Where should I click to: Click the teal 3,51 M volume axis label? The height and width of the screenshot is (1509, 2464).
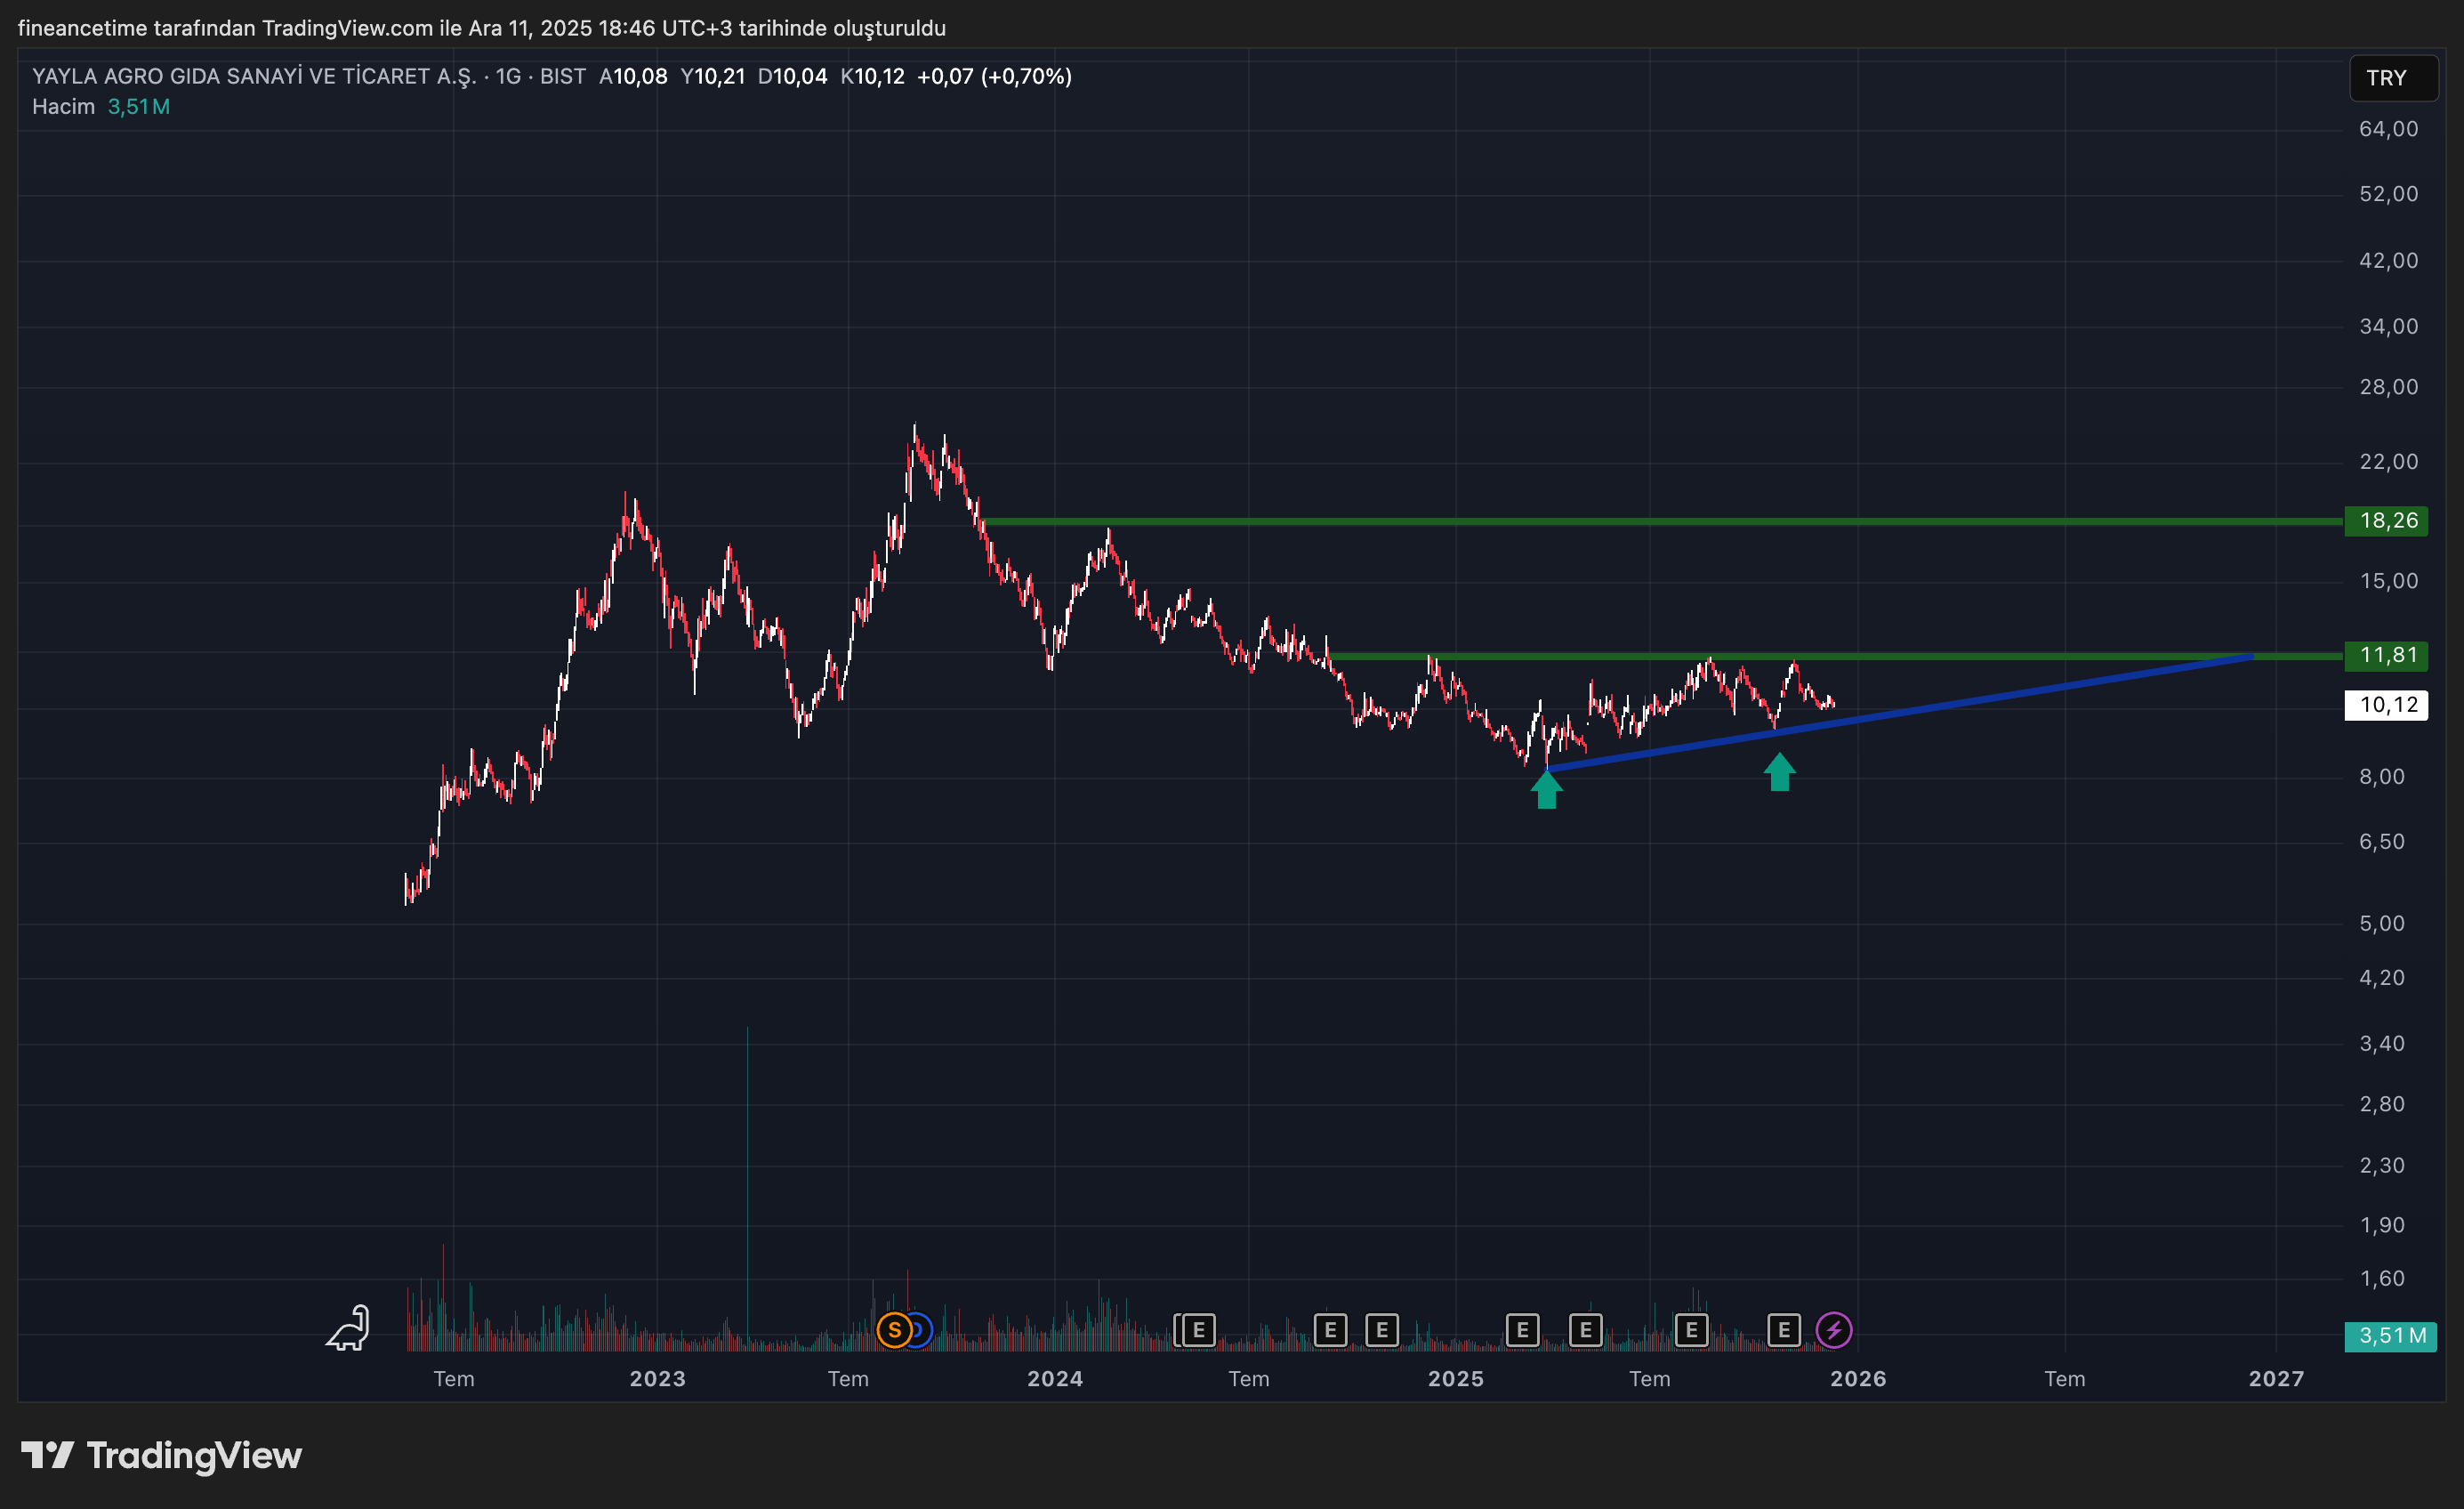2390,1336
